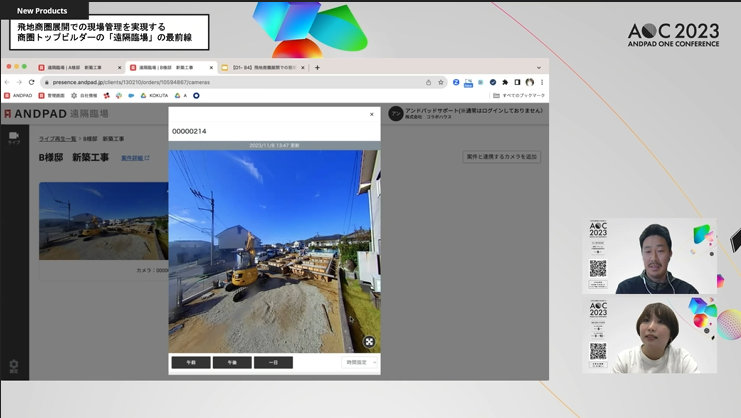The image size is (741, 418).
Task: Switch to the B様邸 新築工事 browser tab
Action: pos(169,68)
